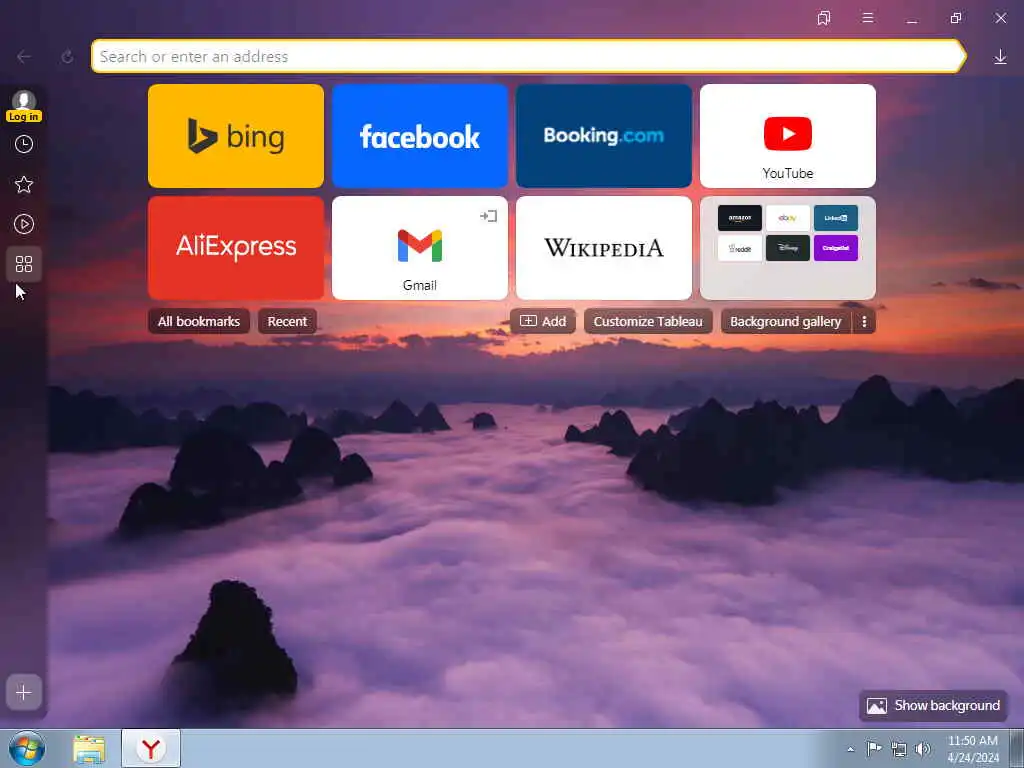
Task: Open Craigslist in the folder tile
Action: [836, 248]
